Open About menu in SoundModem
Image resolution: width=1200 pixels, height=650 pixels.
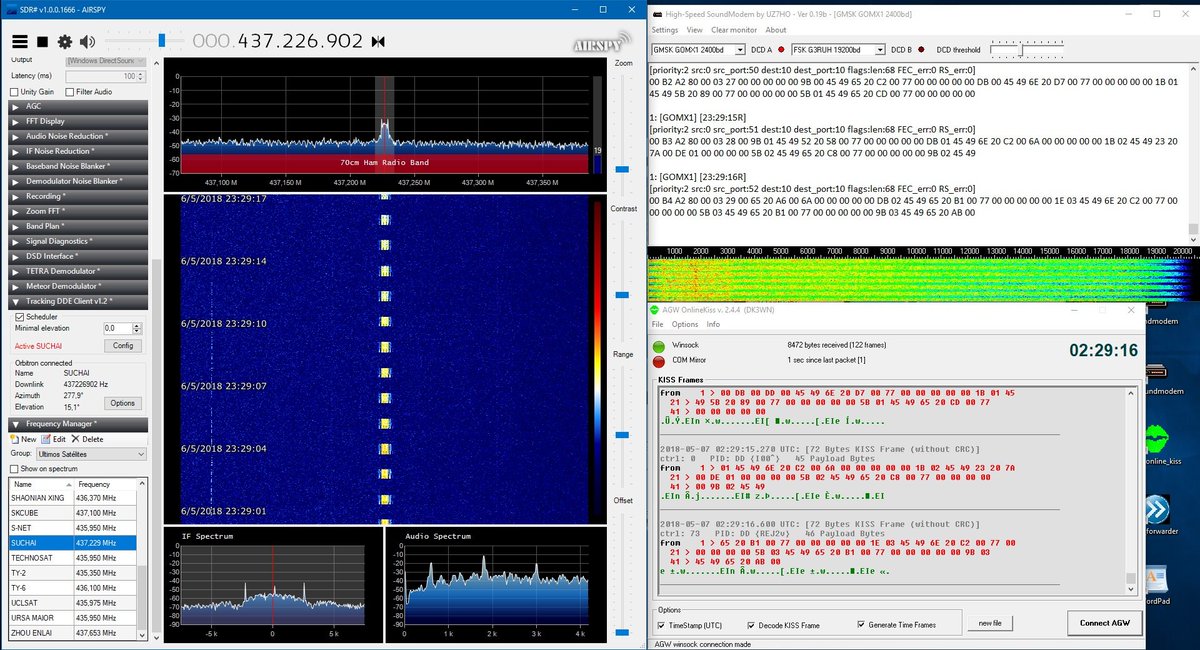pyautogui.click(x=776, y=30)
